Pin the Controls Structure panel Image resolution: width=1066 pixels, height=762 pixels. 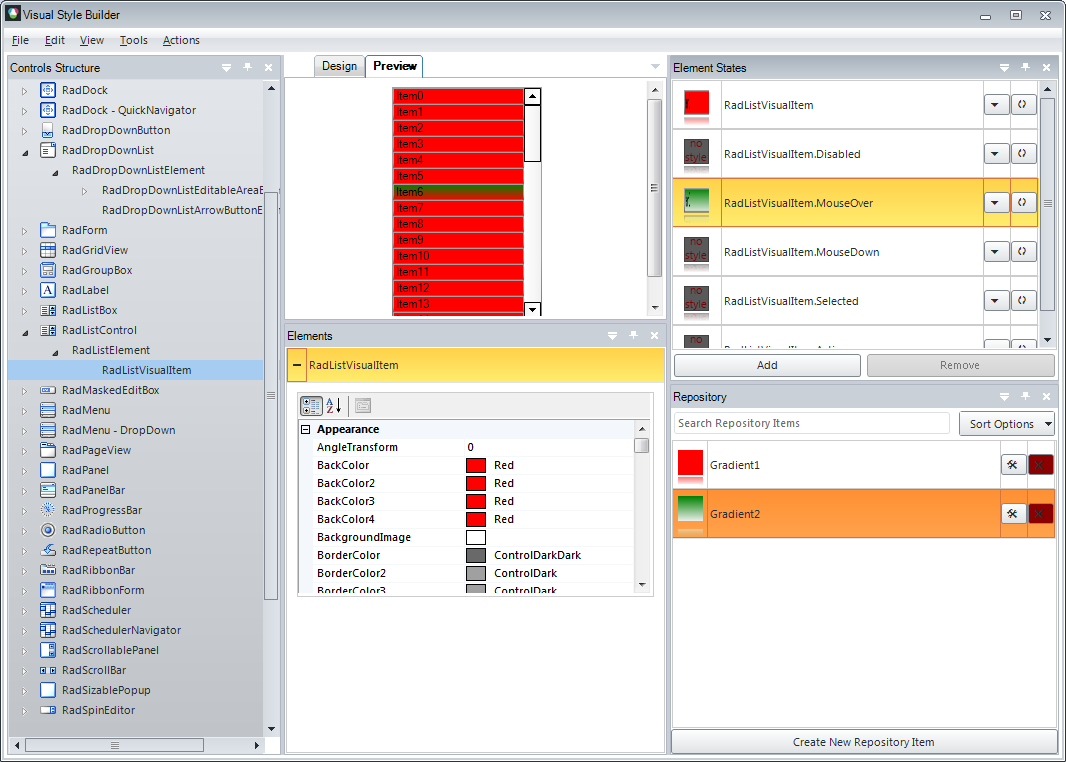(x=247, y=67)
